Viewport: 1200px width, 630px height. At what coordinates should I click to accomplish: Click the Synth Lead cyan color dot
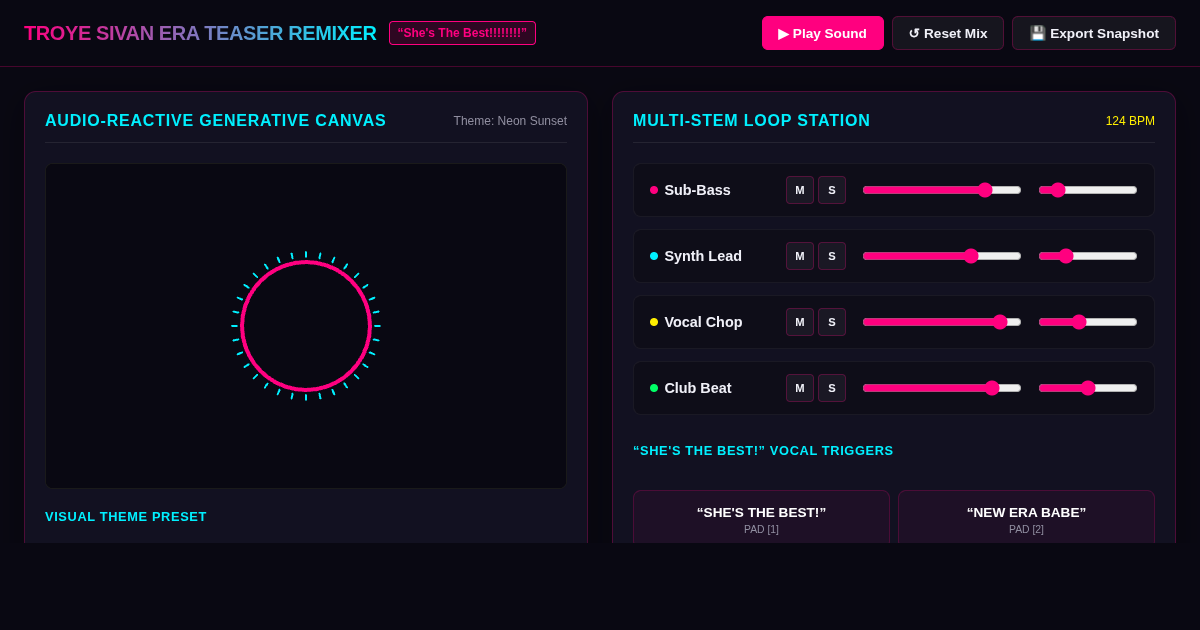(654, 256)
